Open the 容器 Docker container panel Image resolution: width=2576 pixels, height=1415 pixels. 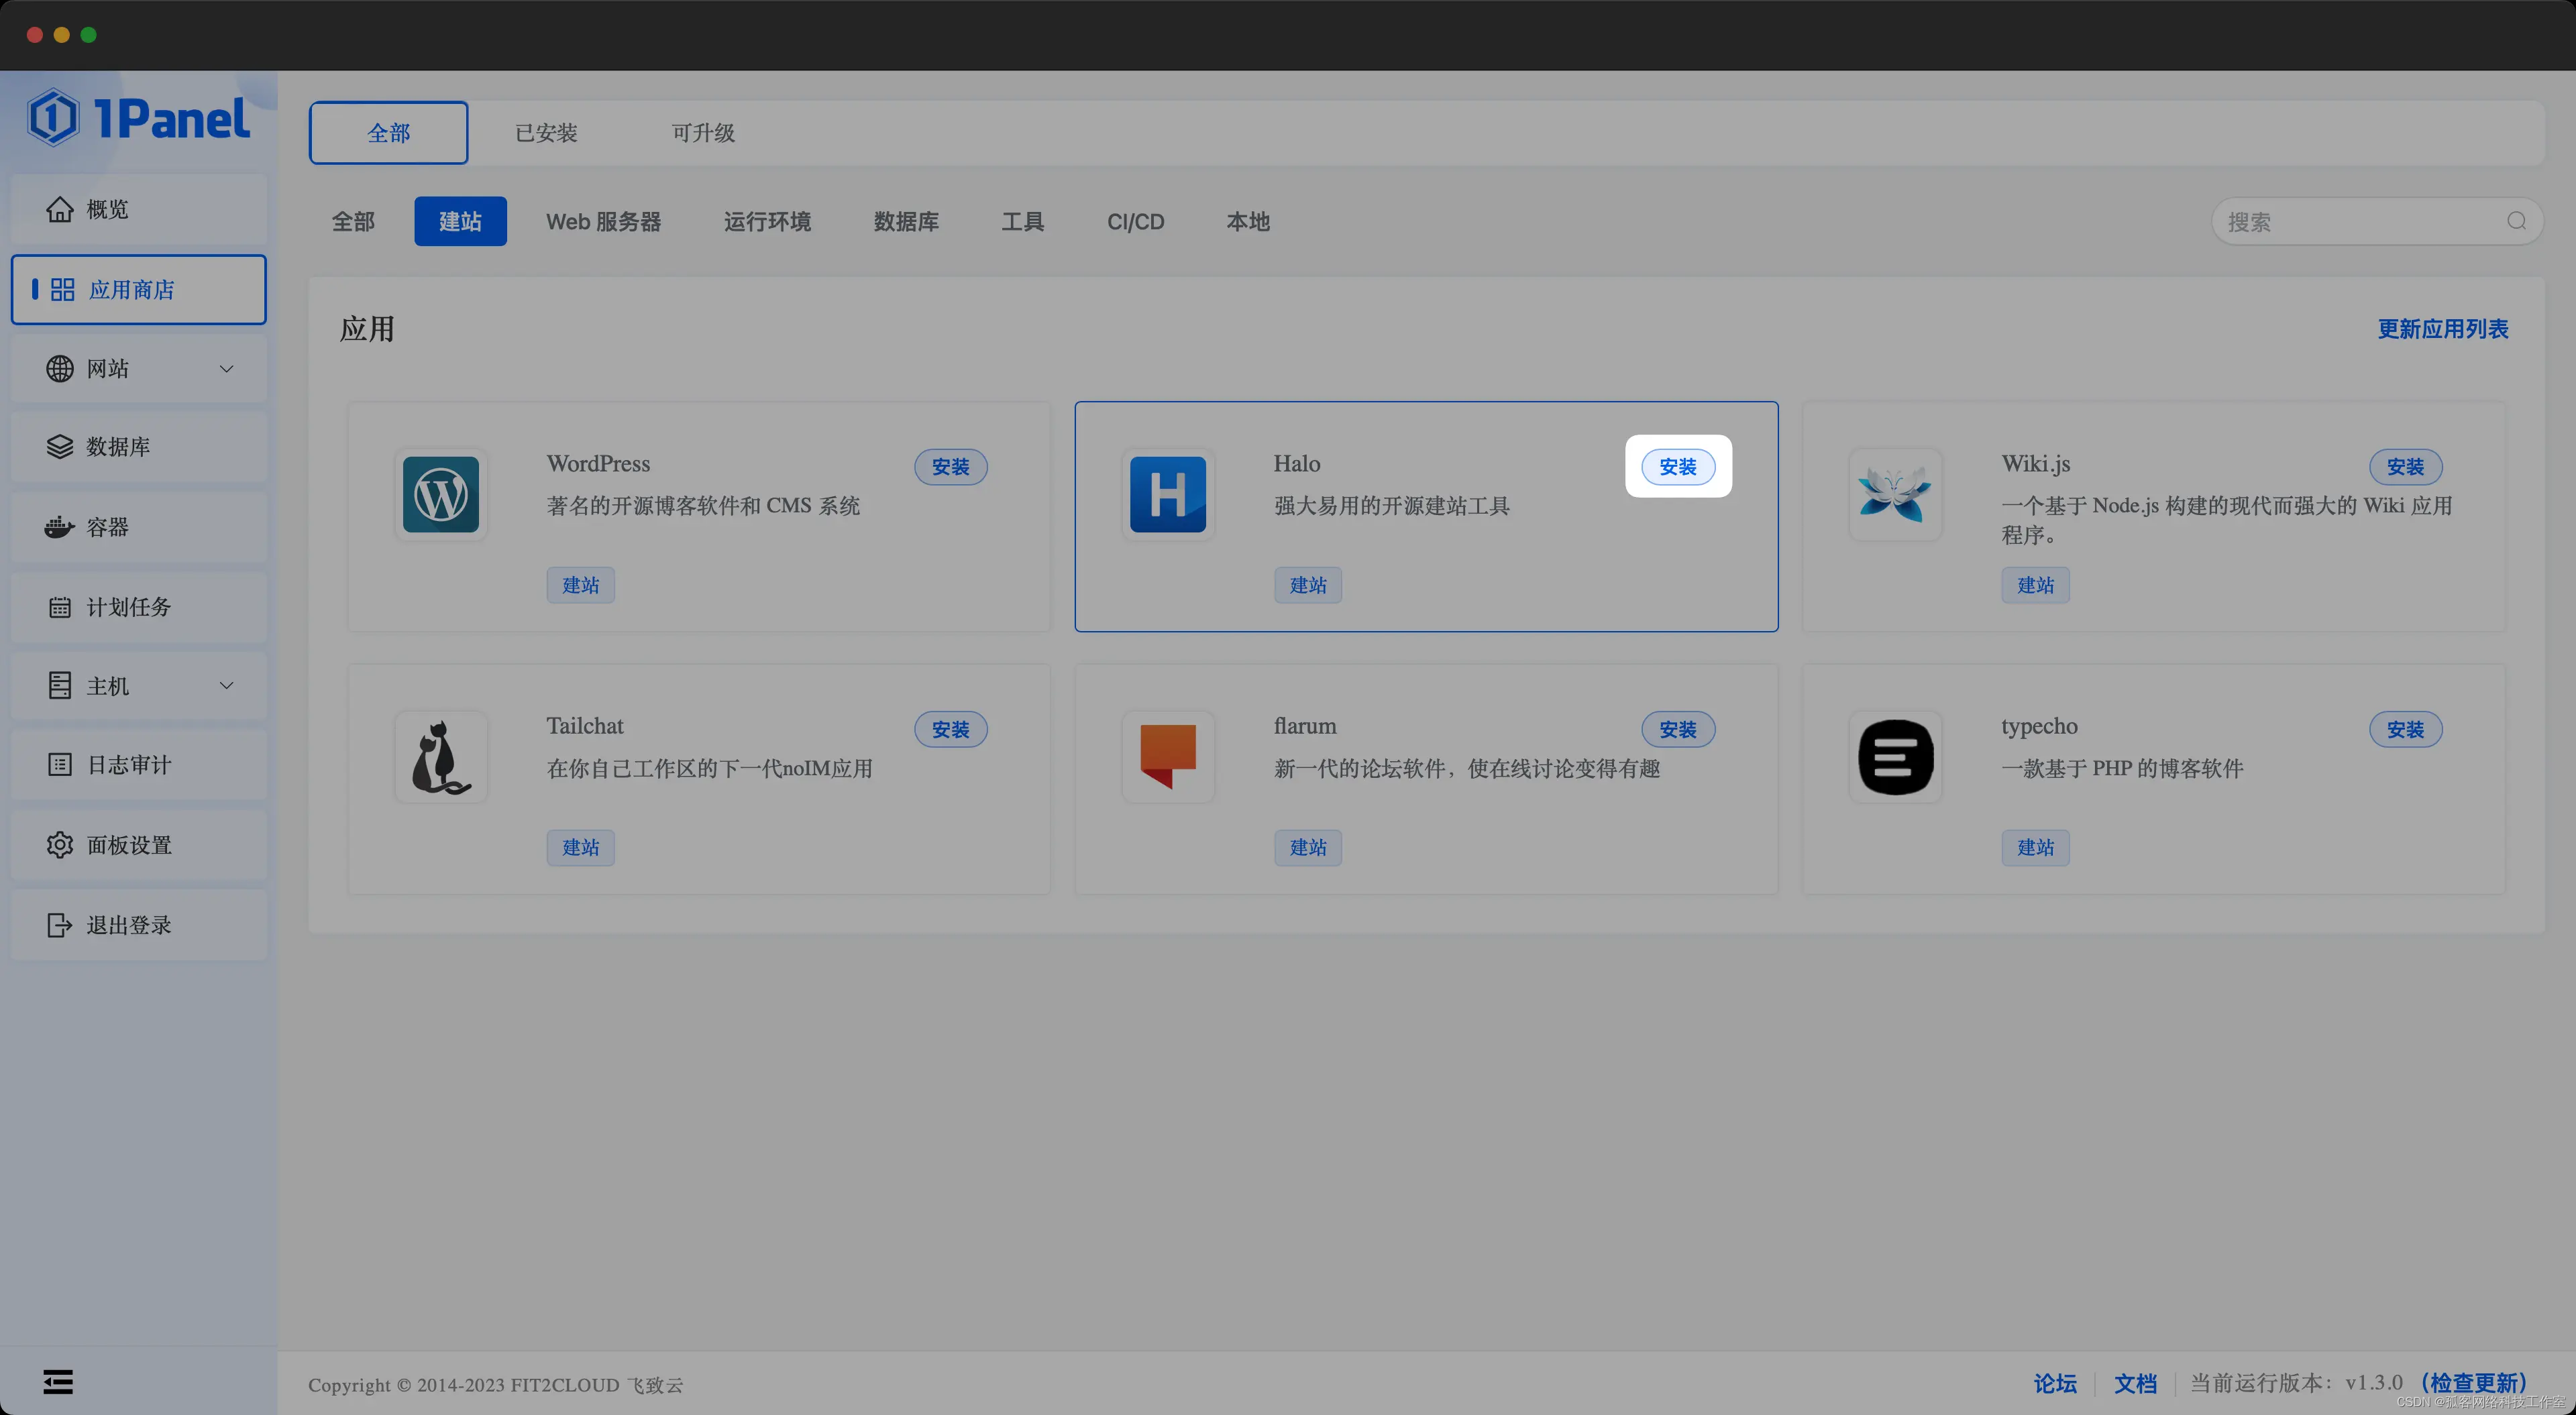[60, 527]
